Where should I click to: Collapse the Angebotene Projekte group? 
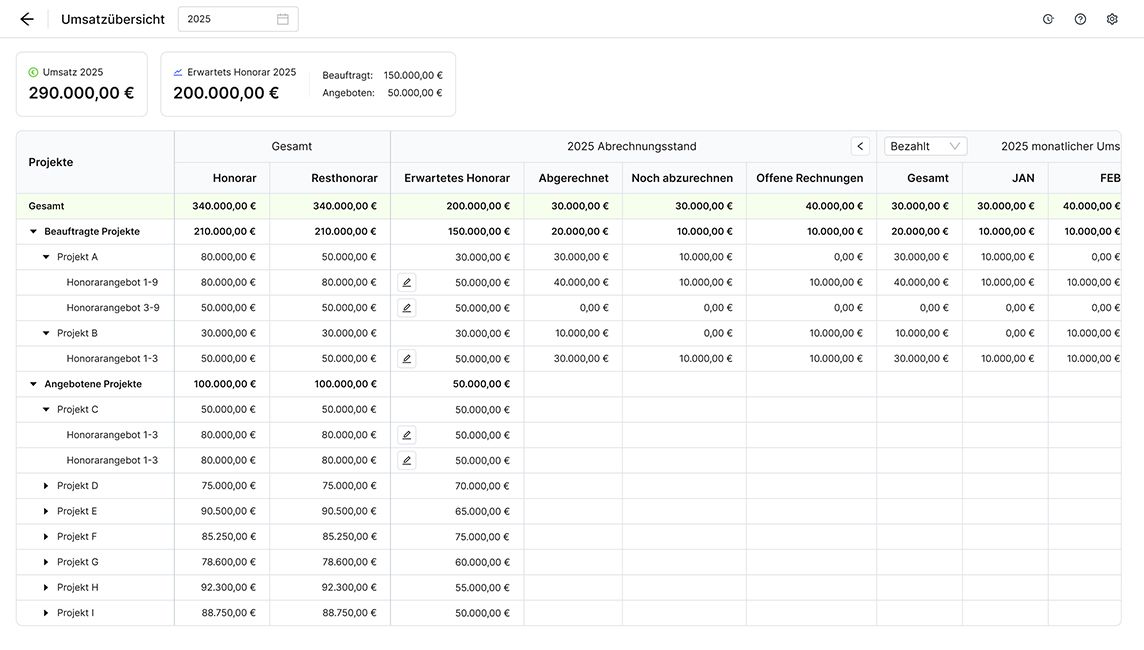33,384
